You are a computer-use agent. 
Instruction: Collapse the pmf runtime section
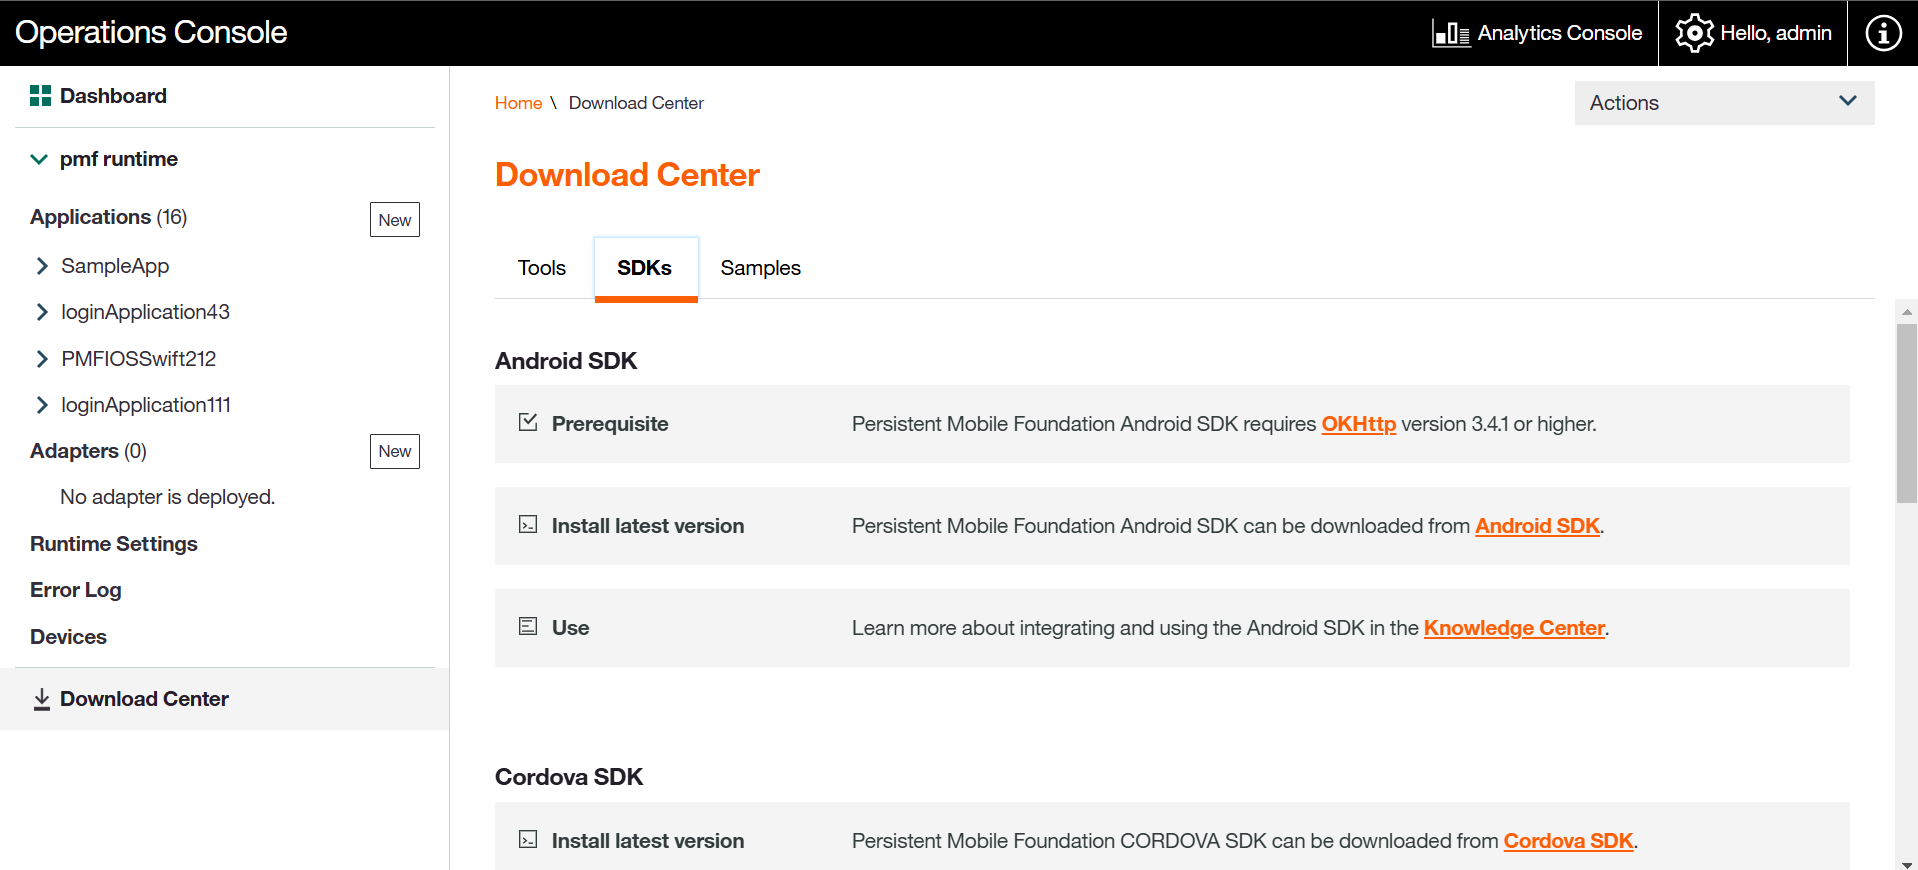pos(39,159)
